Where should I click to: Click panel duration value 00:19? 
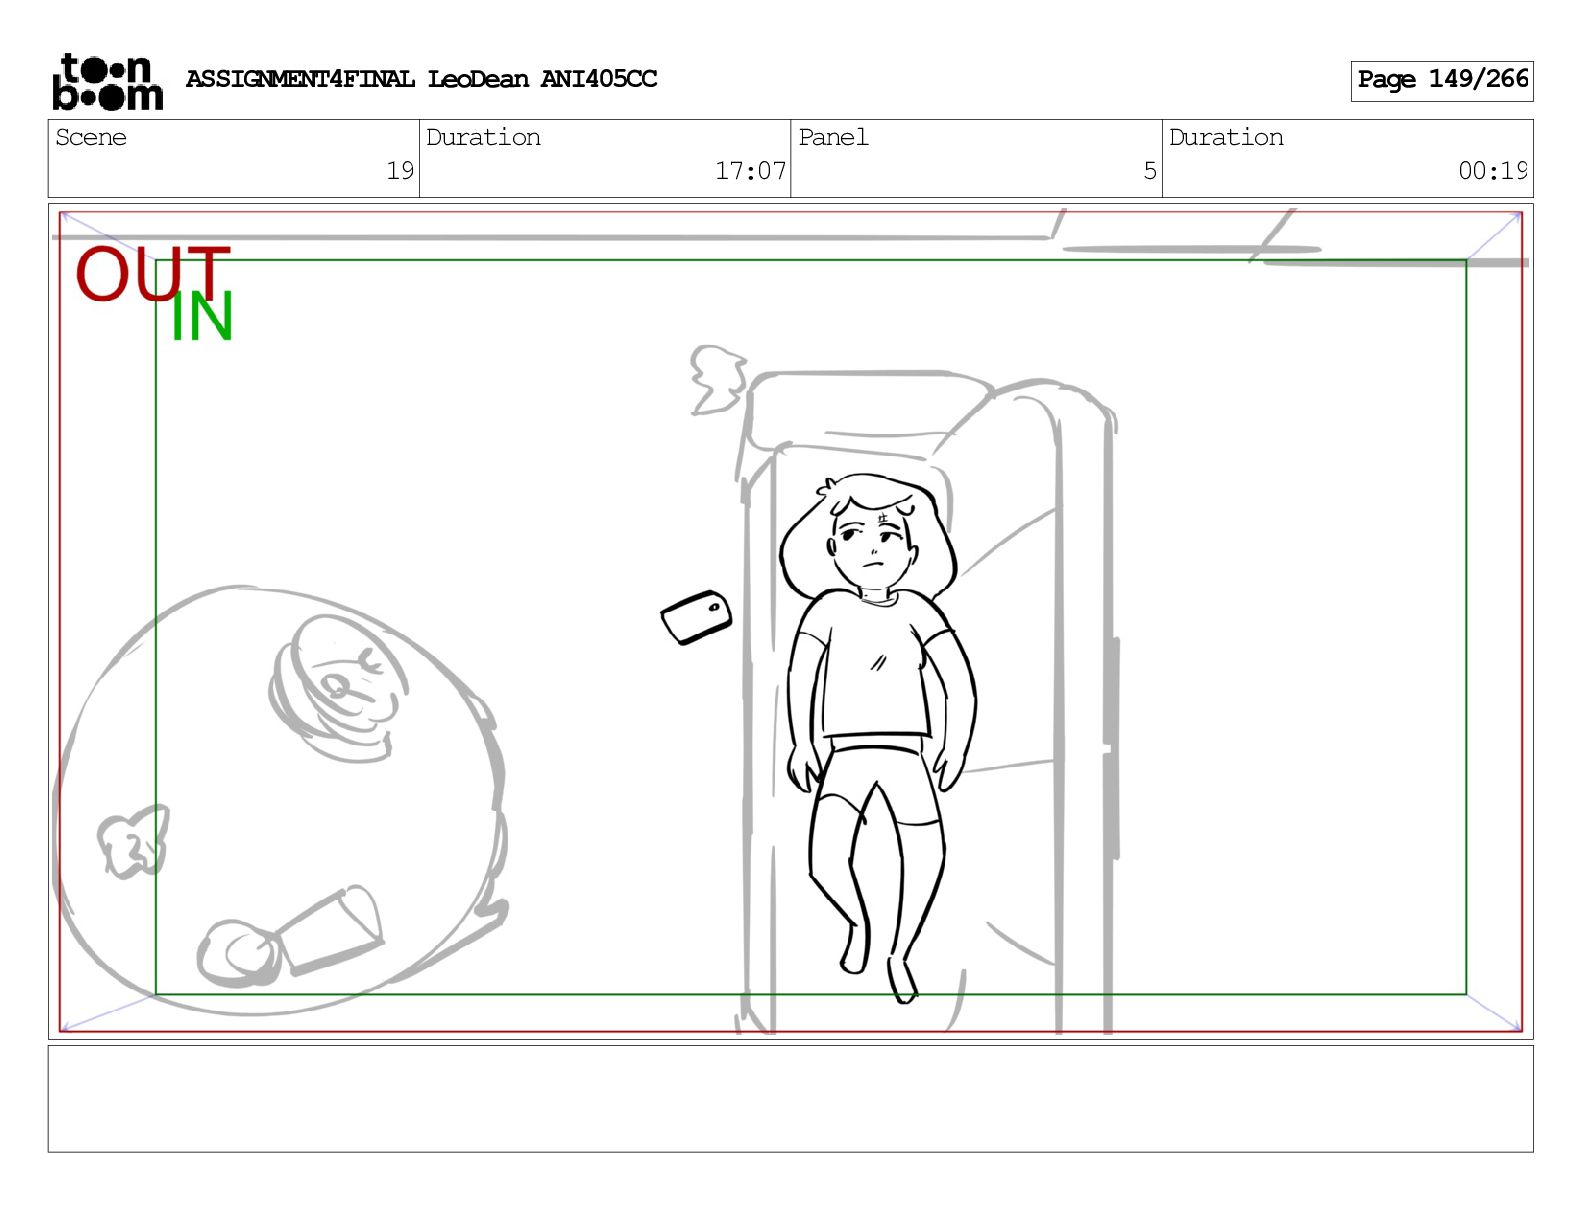1492,171
